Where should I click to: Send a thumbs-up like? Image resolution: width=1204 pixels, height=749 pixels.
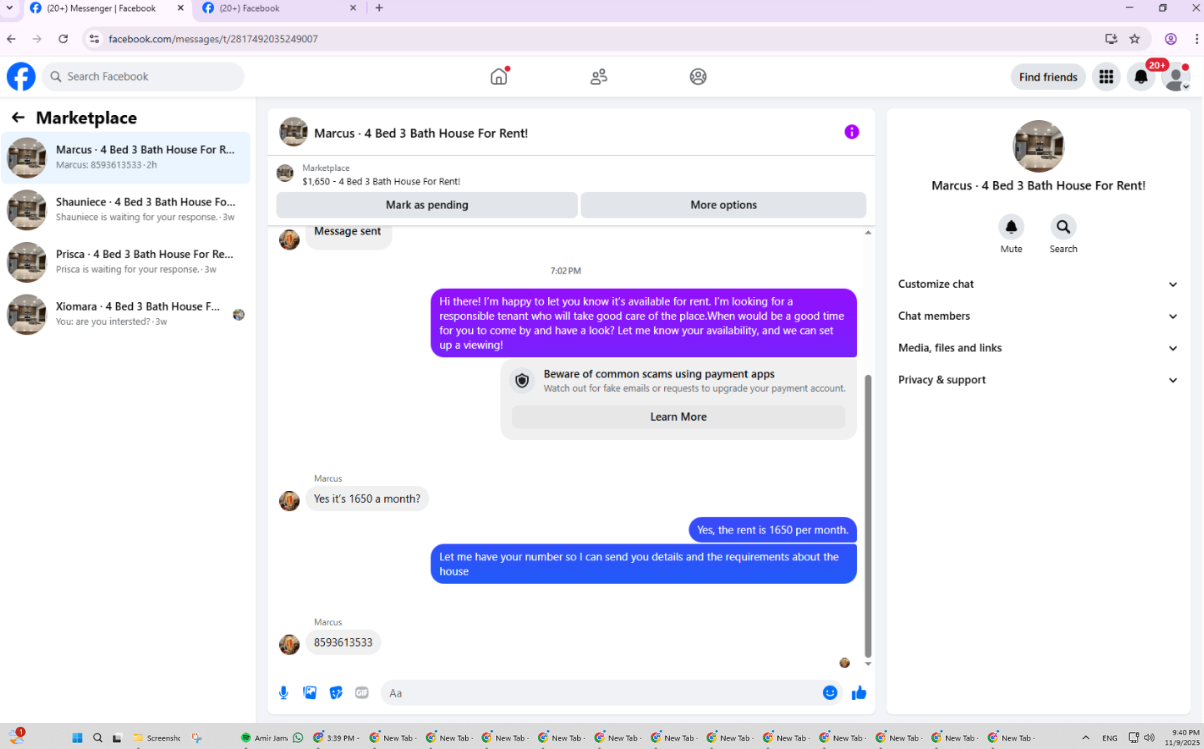[x=859, y=693]
